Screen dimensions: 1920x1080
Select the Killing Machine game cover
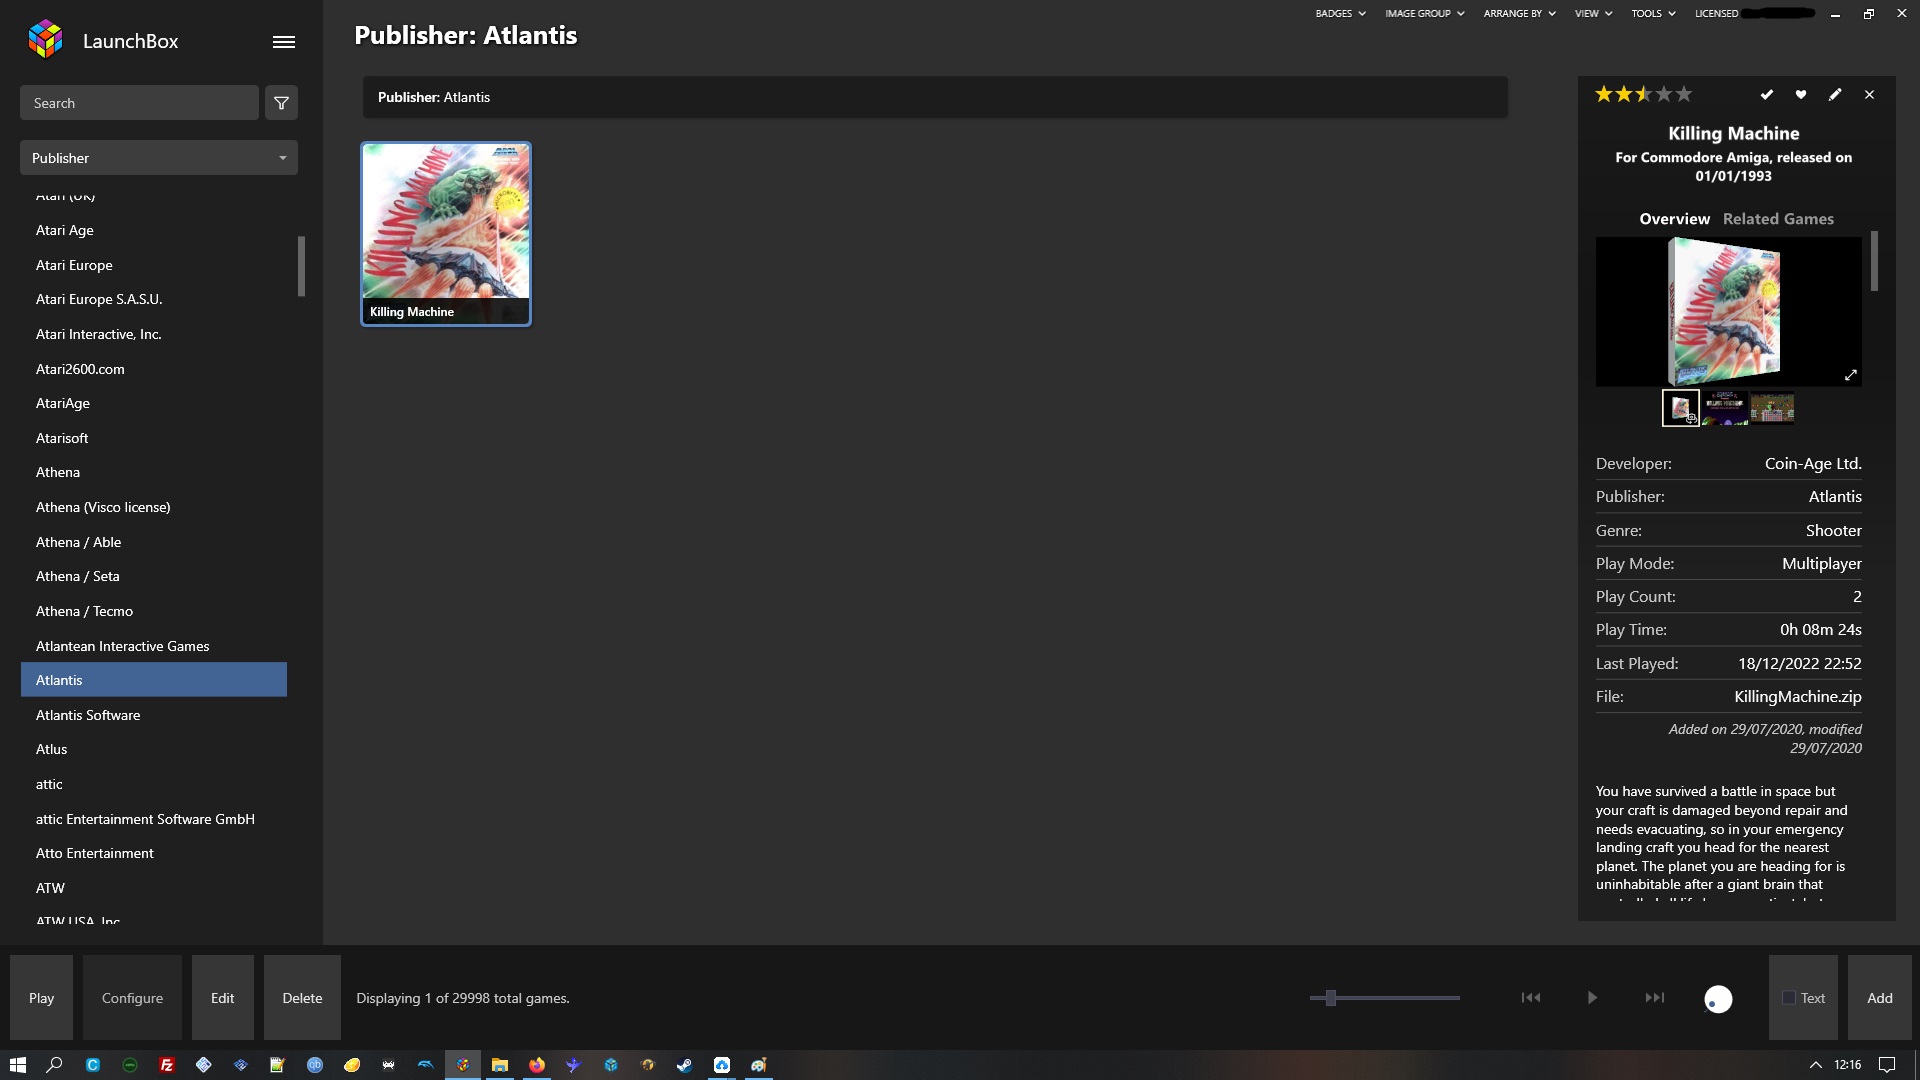tap(446, 234)
